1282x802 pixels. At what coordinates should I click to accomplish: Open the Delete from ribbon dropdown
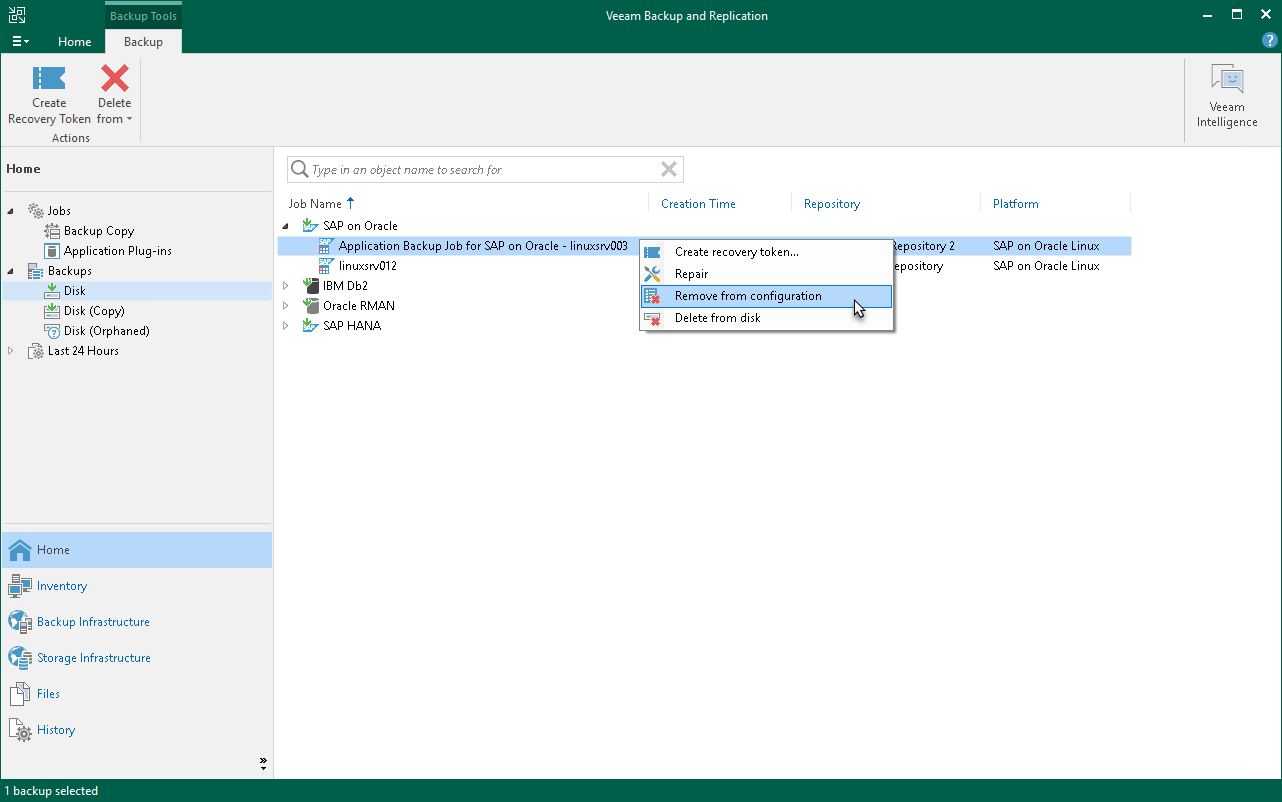[114, 95]
